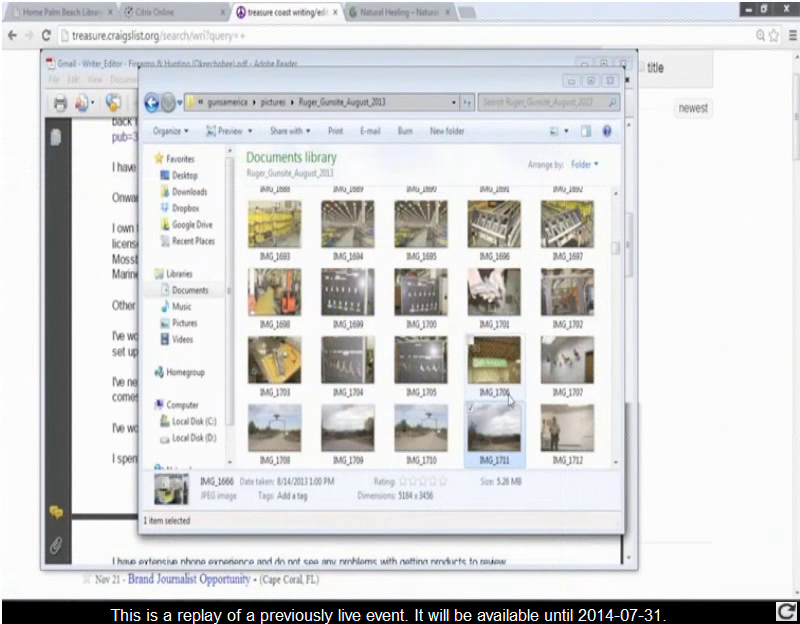Click the zoom magnifier icon in address bar

pos(760,35)
